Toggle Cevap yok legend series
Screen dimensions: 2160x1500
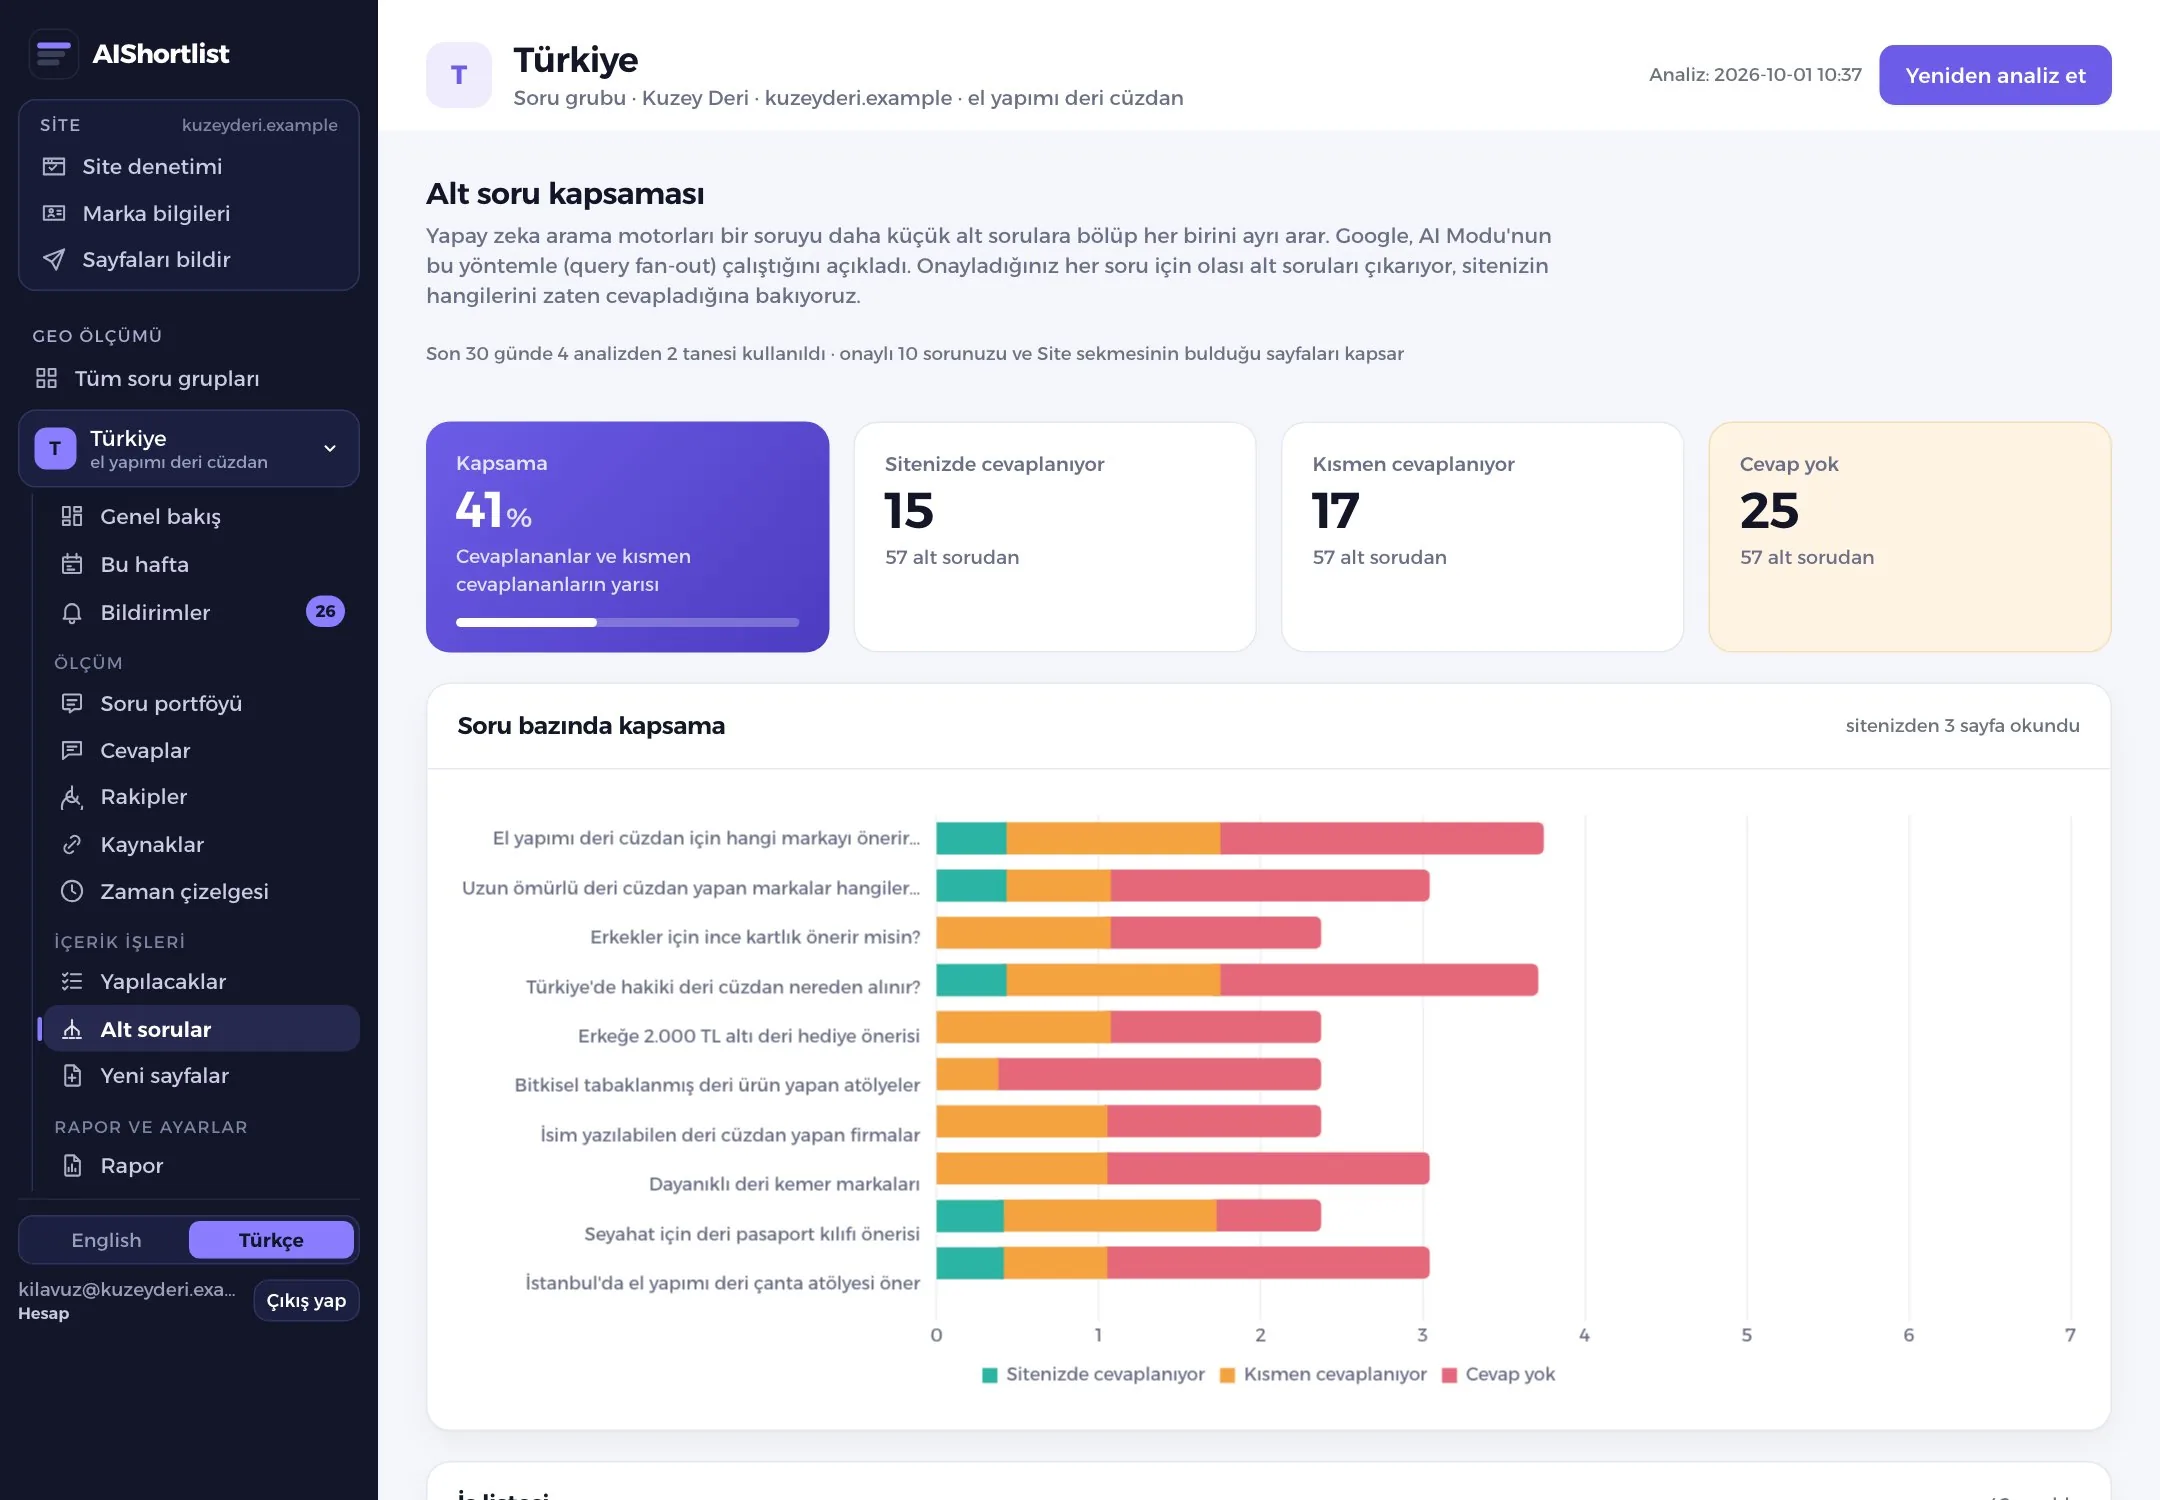click(1498, 1374)
